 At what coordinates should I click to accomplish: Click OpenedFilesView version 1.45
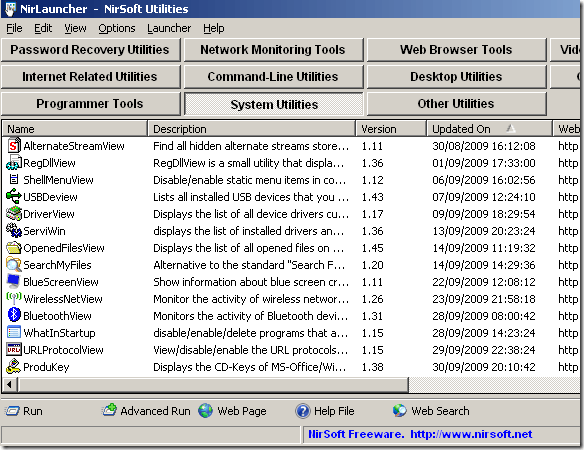pyautogui.click(x=372, y=248)
